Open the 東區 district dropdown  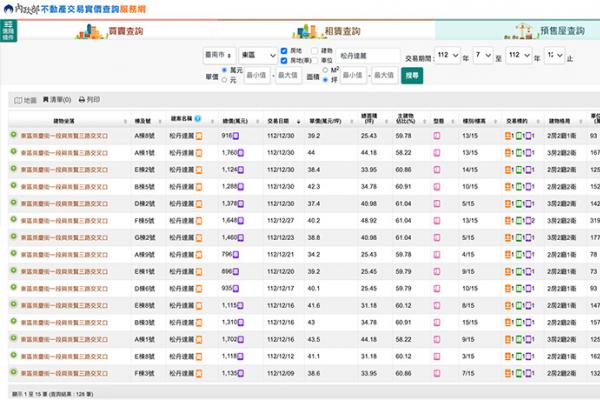[258, 56]
